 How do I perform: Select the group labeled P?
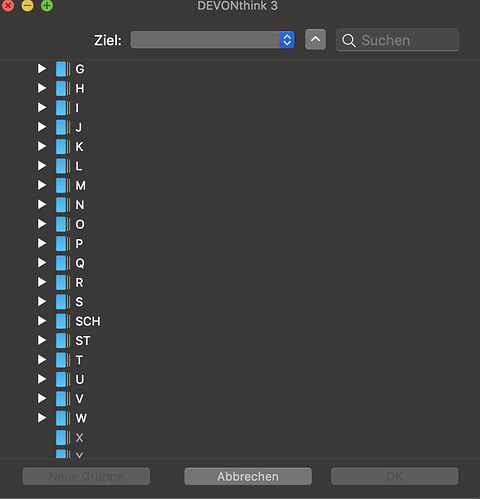pos(79,244)
